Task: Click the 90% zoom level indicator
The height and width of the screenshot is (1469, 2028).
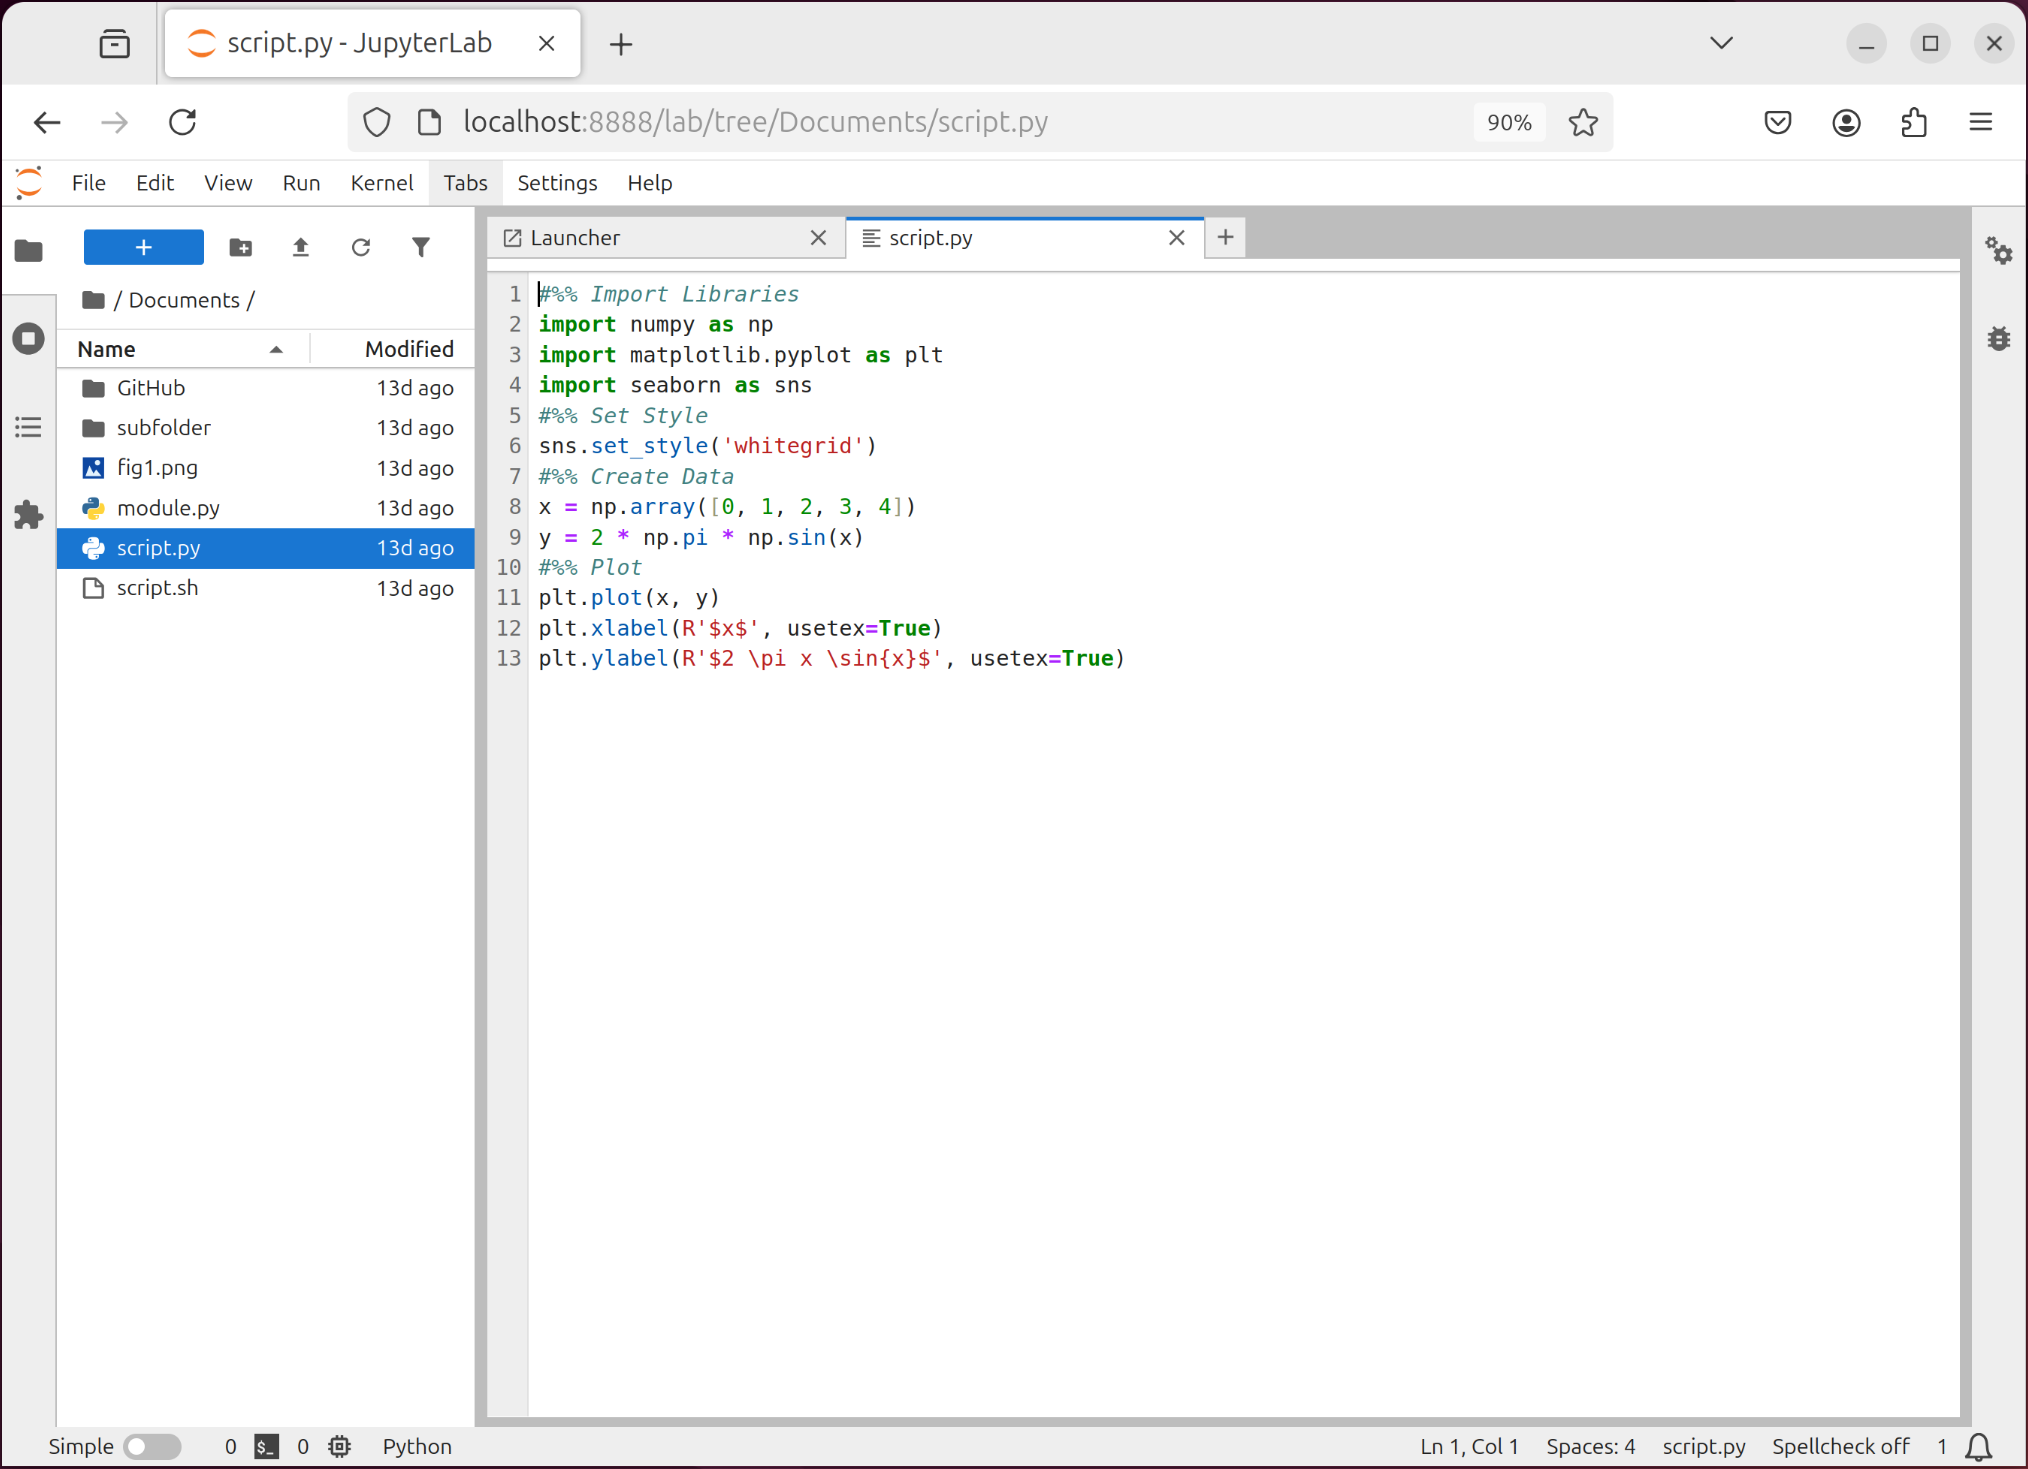Action: (x=1509, y=122)
